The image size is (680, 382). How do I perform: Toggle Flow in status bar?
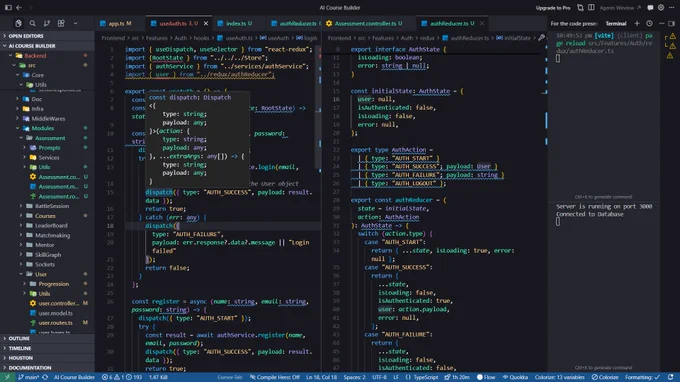click(x=486, y=377)
